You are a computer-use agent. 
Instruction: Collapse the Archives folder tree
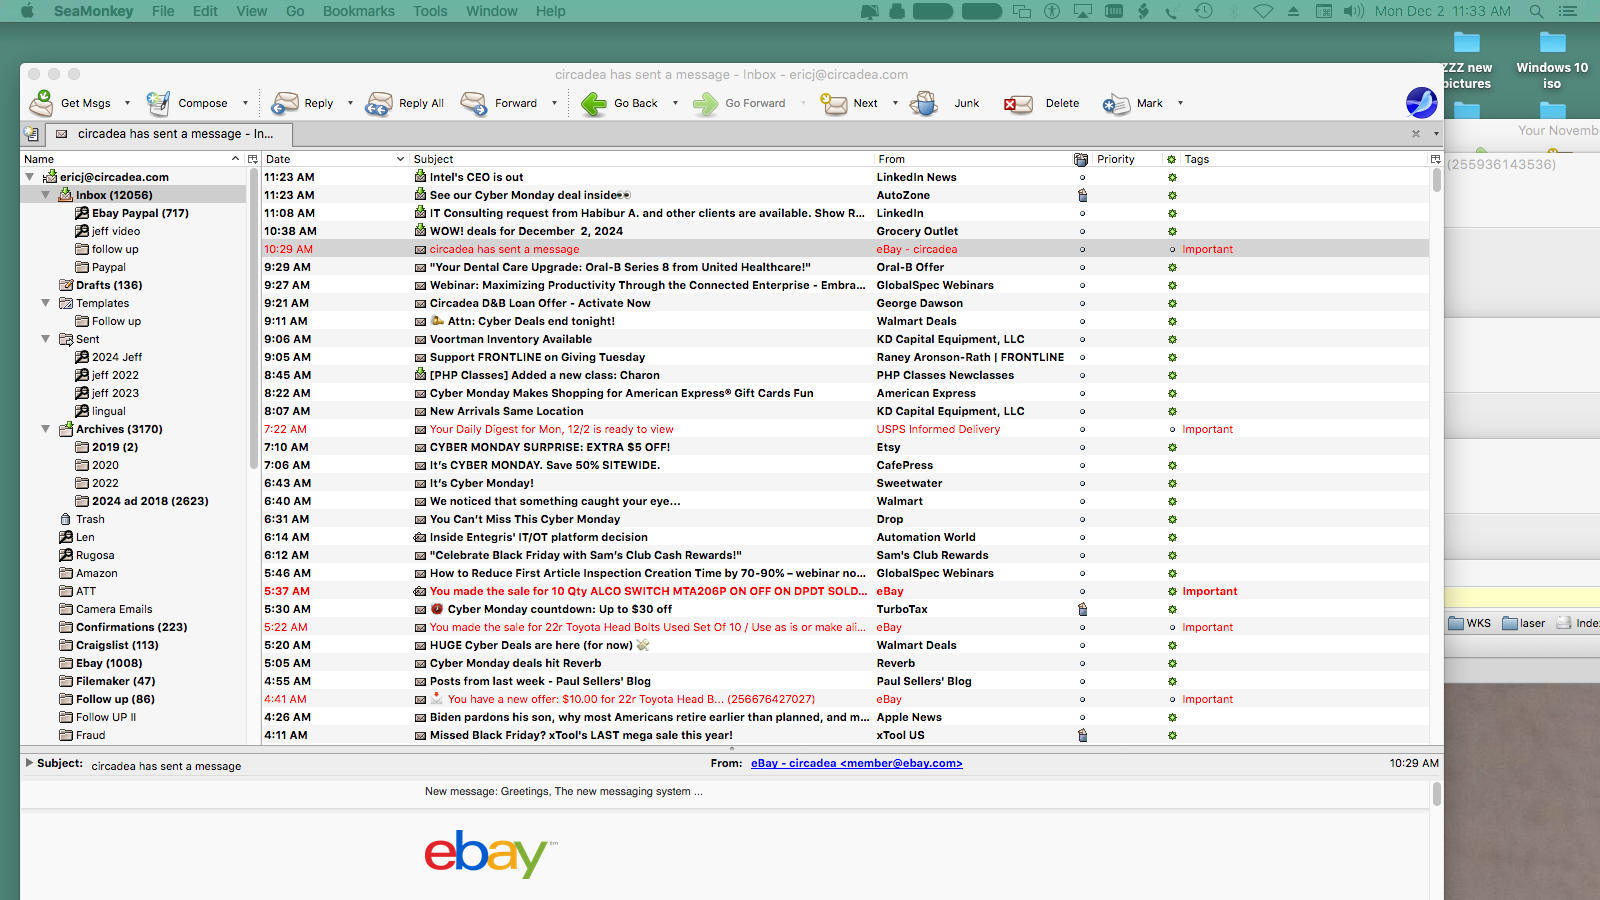coord(46,429)
